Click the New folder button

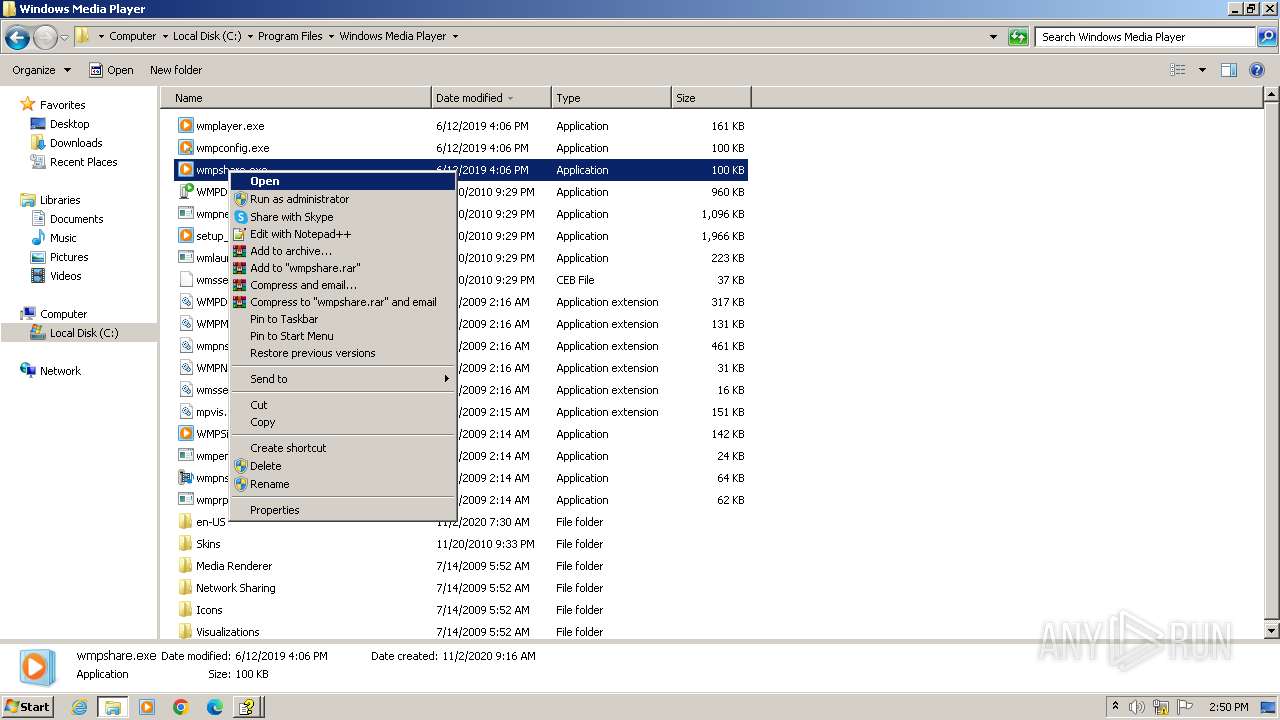(176, 70)
